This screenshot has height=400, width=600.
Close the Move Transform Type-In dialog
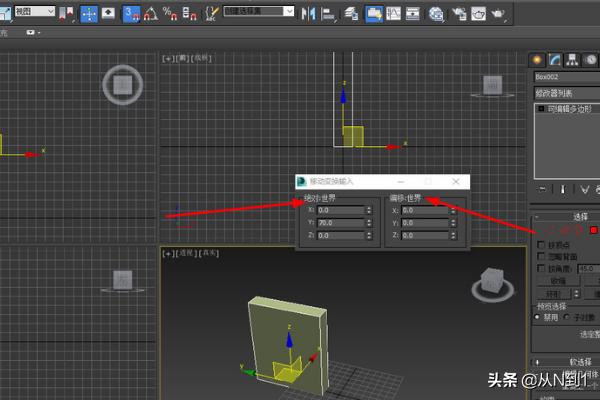(456, 181)
